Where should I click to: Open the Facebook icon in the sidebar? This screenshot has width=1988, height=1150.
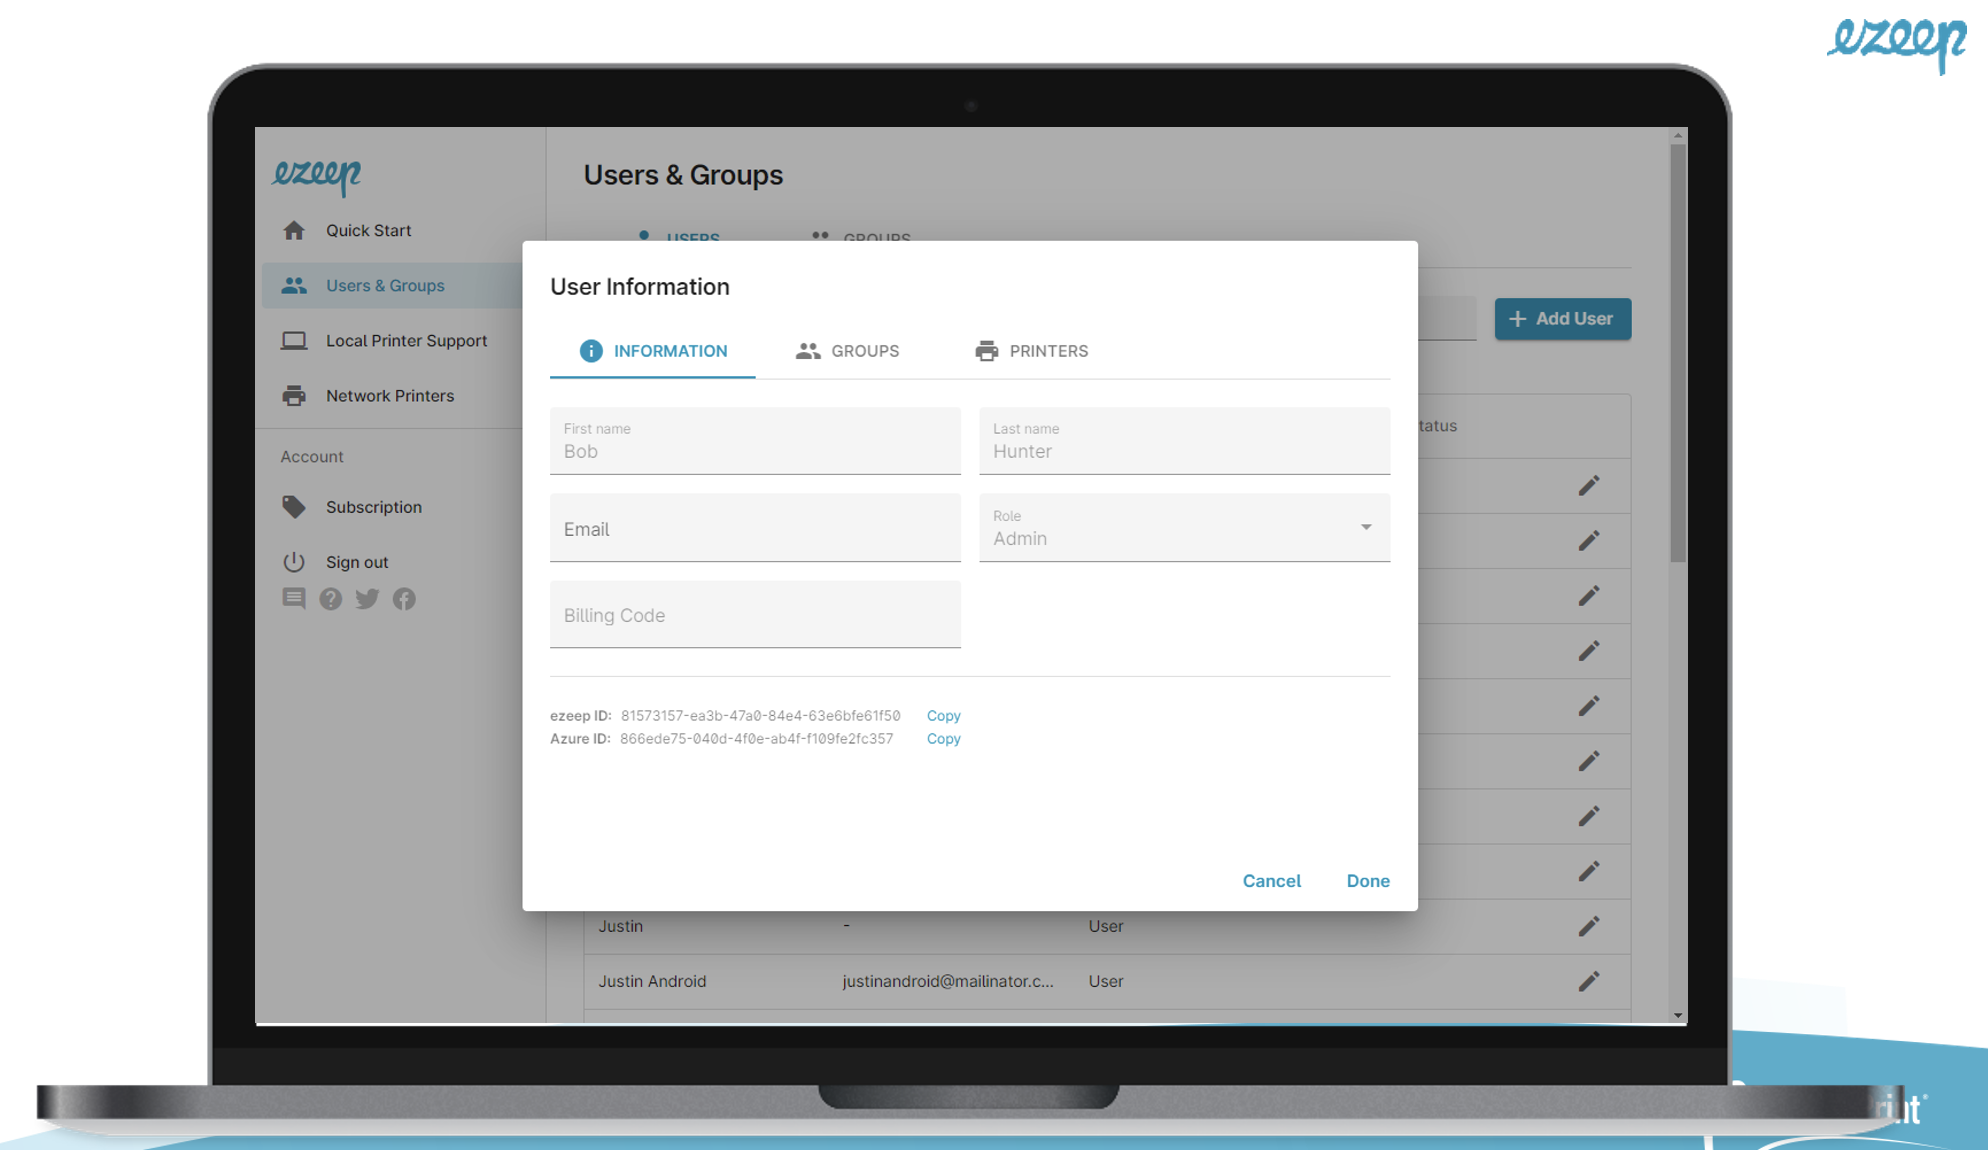point(404,599)
